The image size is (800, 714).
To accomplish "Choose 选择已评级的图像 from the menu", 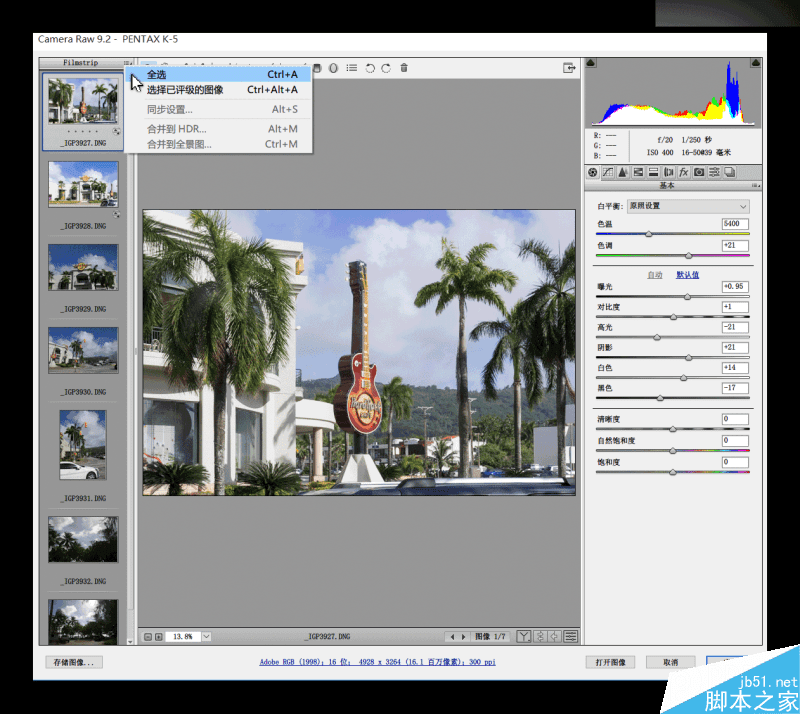I will [x=219, y=90].
